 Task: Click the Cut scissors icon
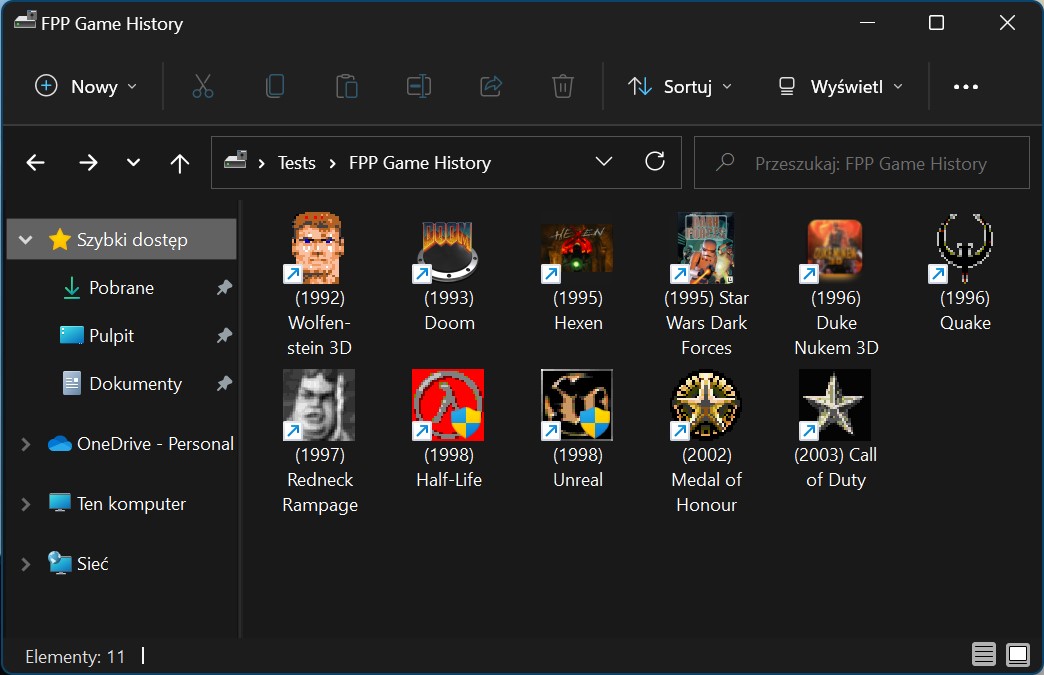pos(203,87)
